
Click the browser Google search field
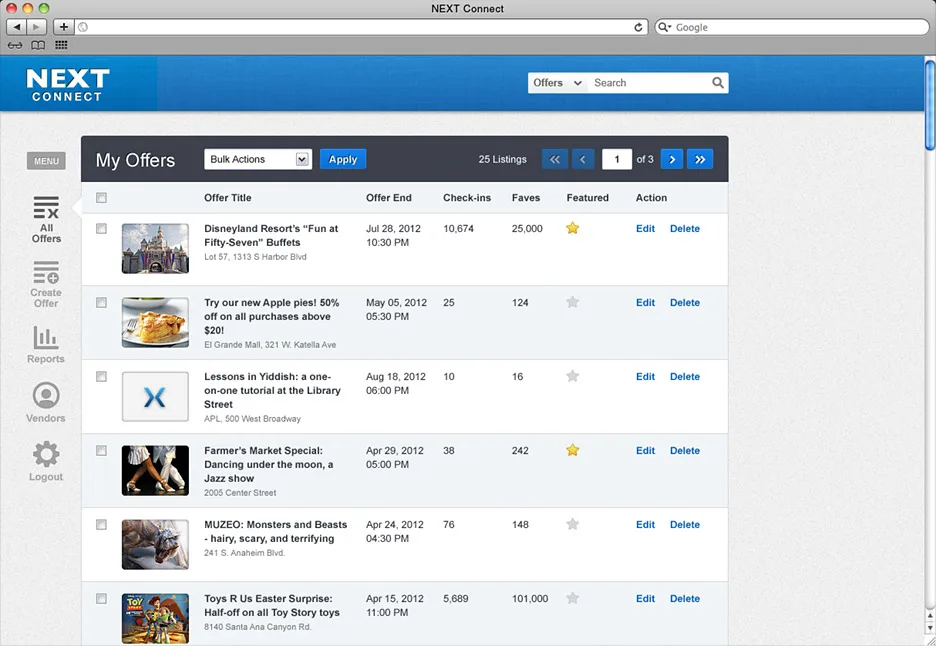[792, 27]
